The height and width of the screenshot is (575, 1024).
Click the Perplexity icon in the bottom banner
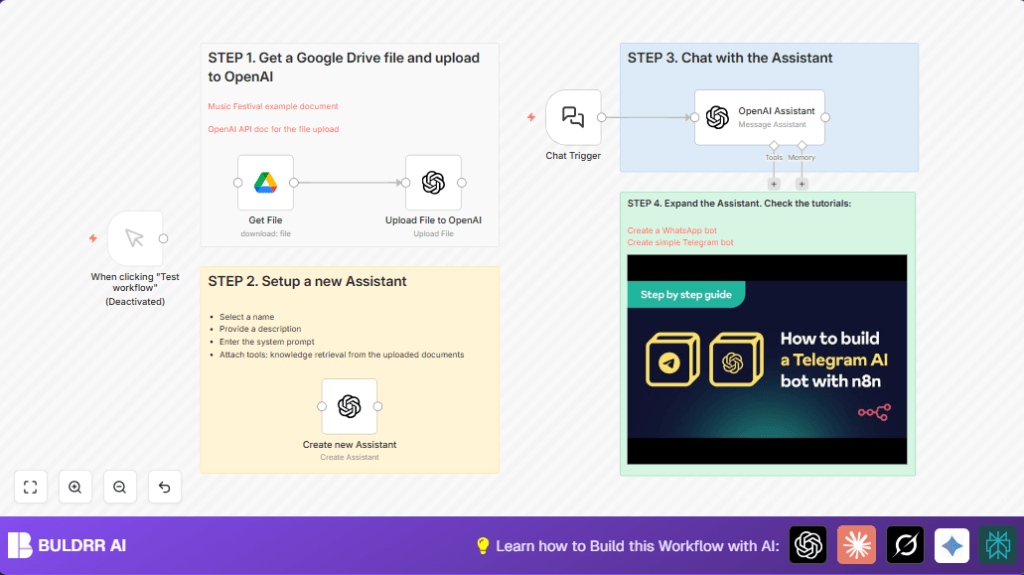pyautogui.click(x=998, y=545)
